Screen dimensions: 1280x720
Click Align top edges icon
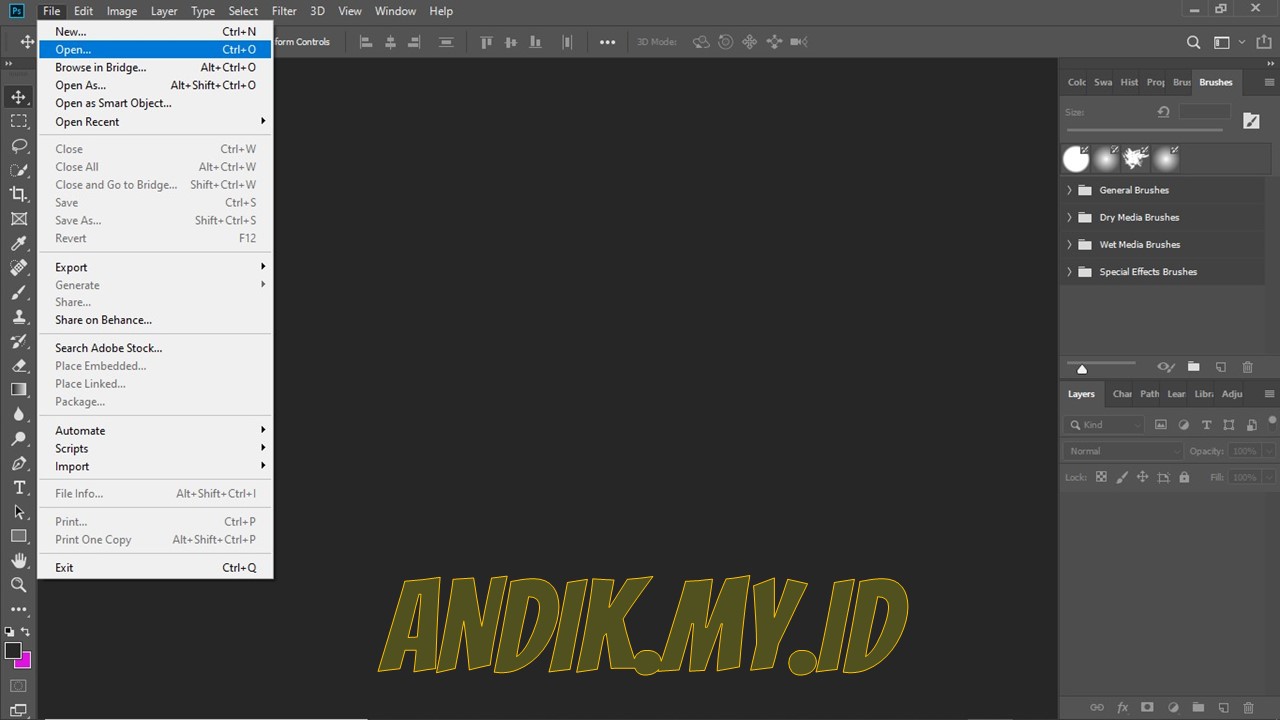(486, 42)
